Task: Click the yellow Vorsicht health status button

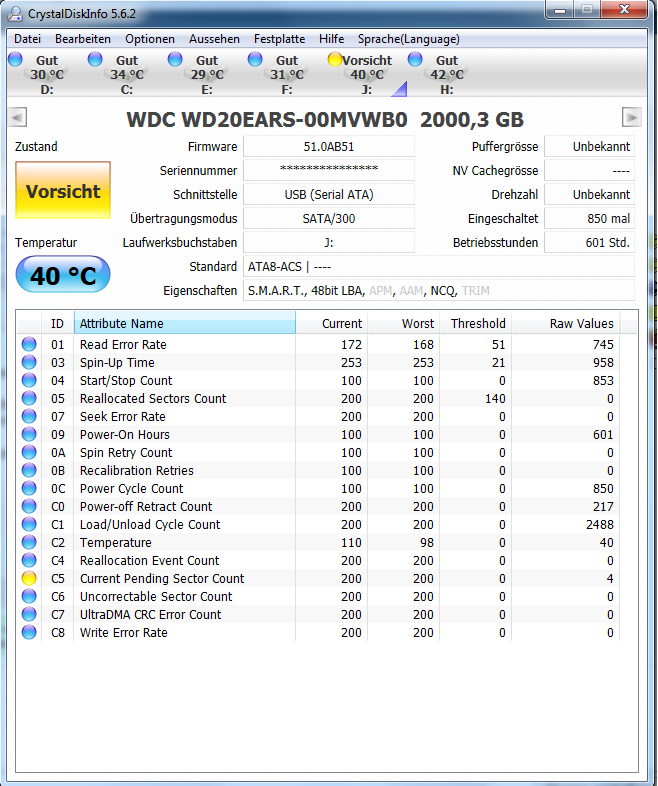Action: (x=63, y=190)
